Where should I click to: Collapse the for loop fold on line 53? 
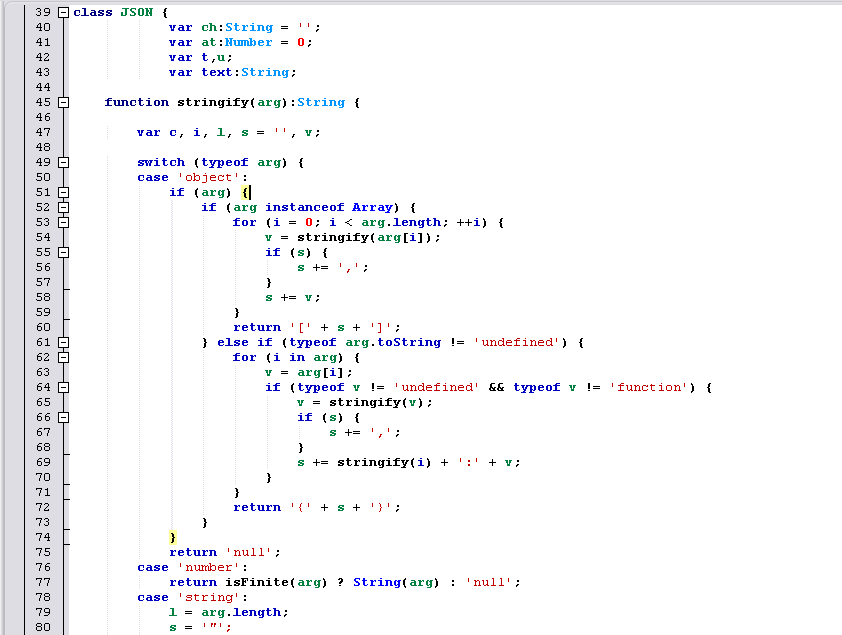point(63,223)
